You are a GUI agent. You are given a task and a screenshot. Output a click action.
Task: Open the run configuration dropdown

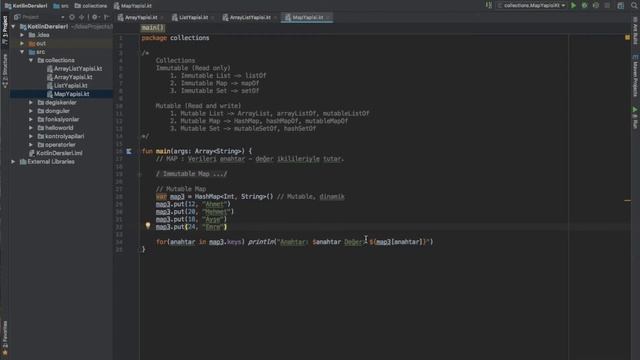pos(532,6)
